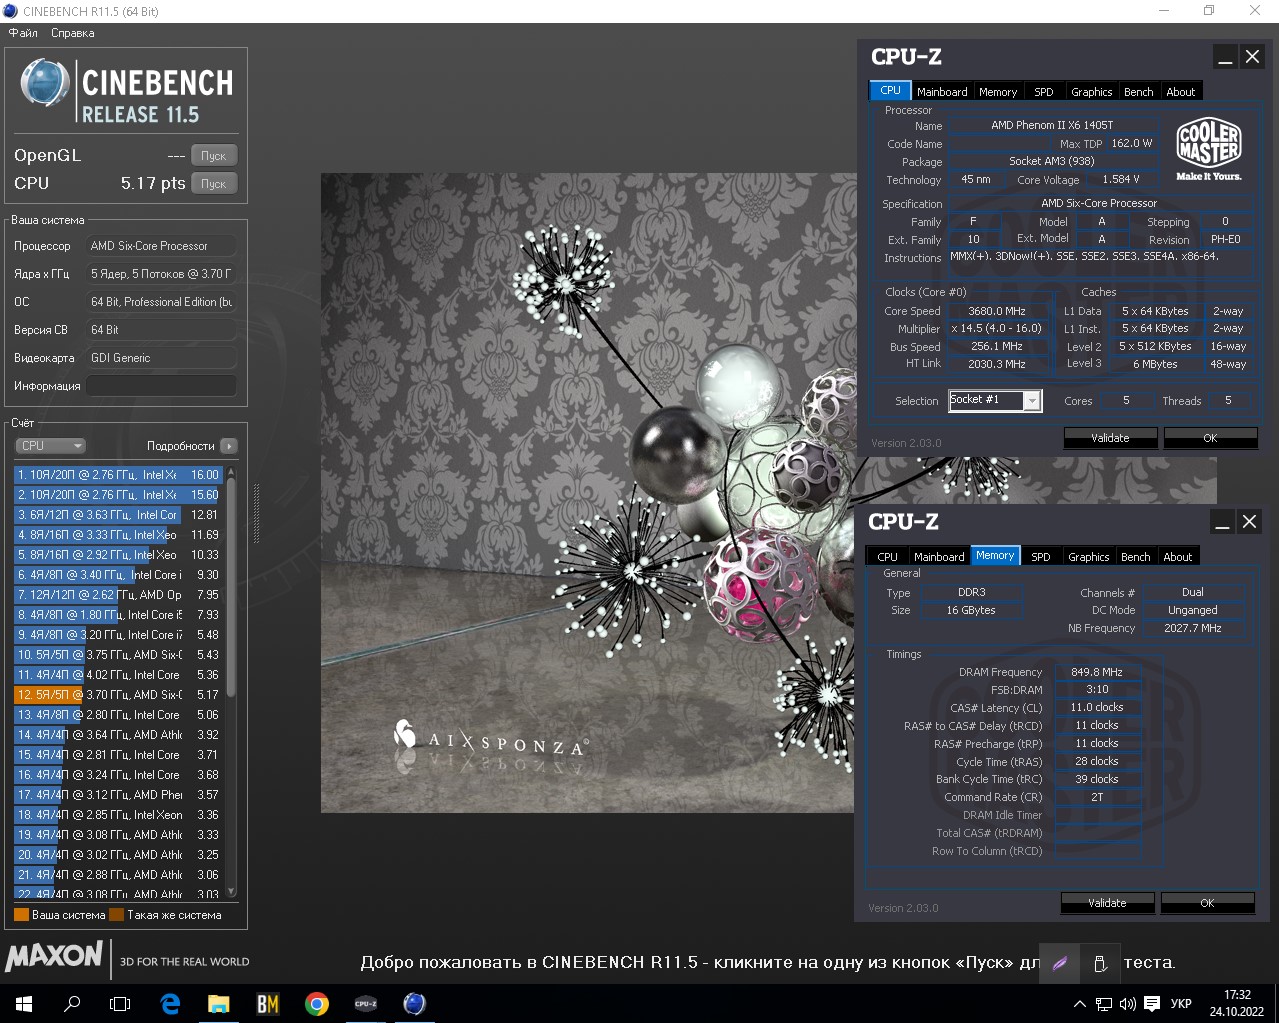The image size is (1279, 1023).
Task: Open the CPU ranking type dropdown
Action: [51, 446]
